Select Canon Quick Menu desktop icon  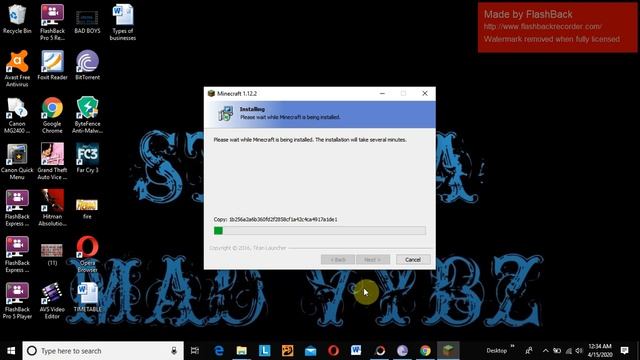pyautogui.click(x=17, y=162)
